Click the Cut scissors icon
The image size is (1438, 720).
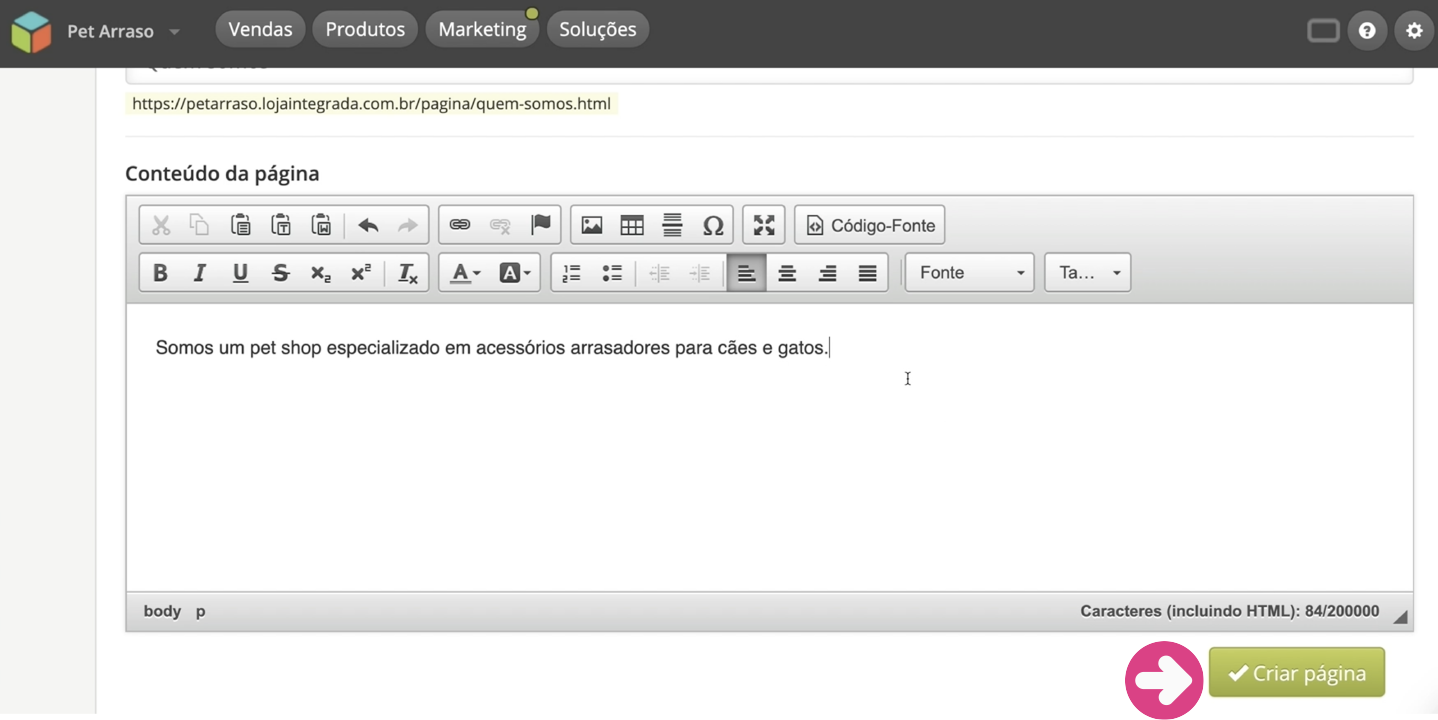coord(160,225)
